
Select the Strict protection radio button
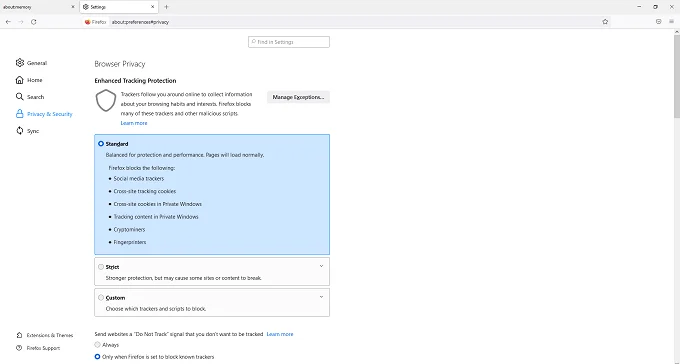101,267
